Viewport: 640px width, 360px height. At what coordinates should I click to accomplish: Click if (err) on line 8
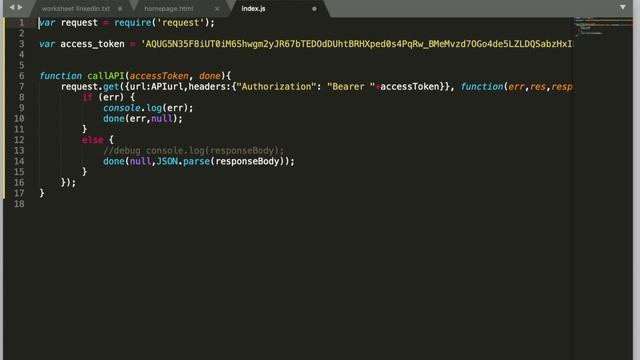point(103,97)
